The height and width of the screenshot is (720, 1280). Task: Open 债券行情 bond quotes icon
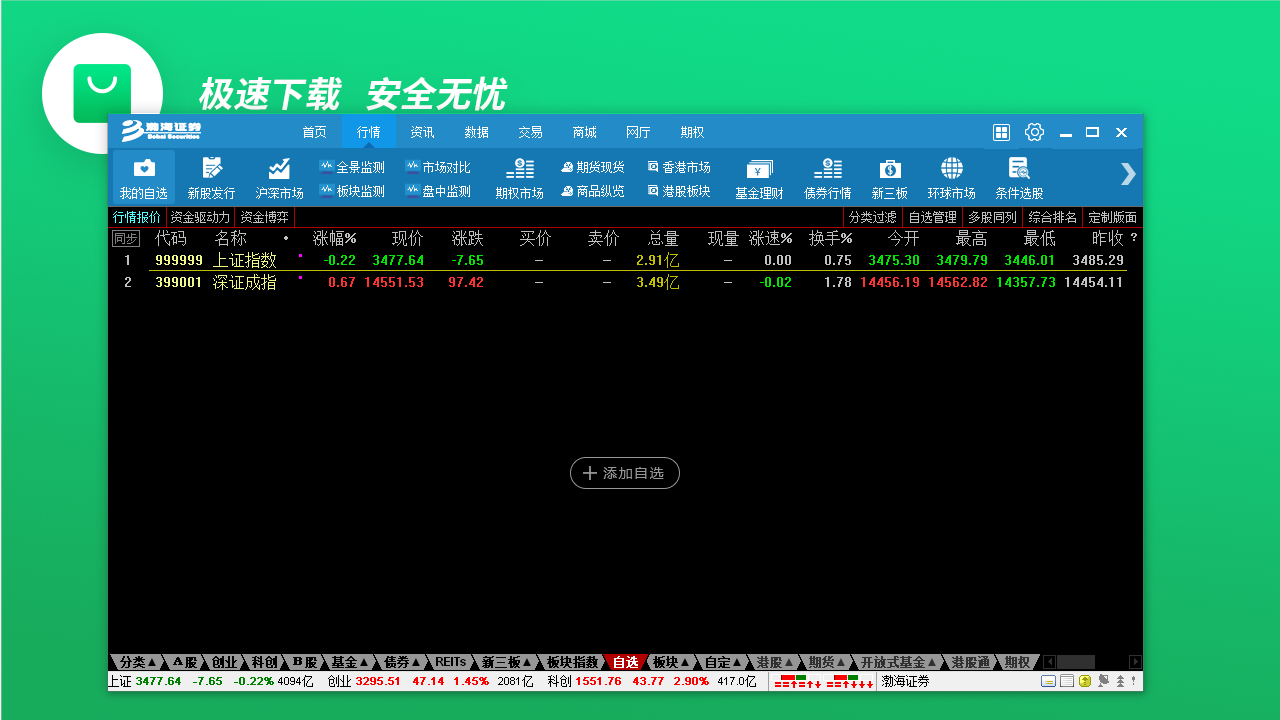coord(827,176)
